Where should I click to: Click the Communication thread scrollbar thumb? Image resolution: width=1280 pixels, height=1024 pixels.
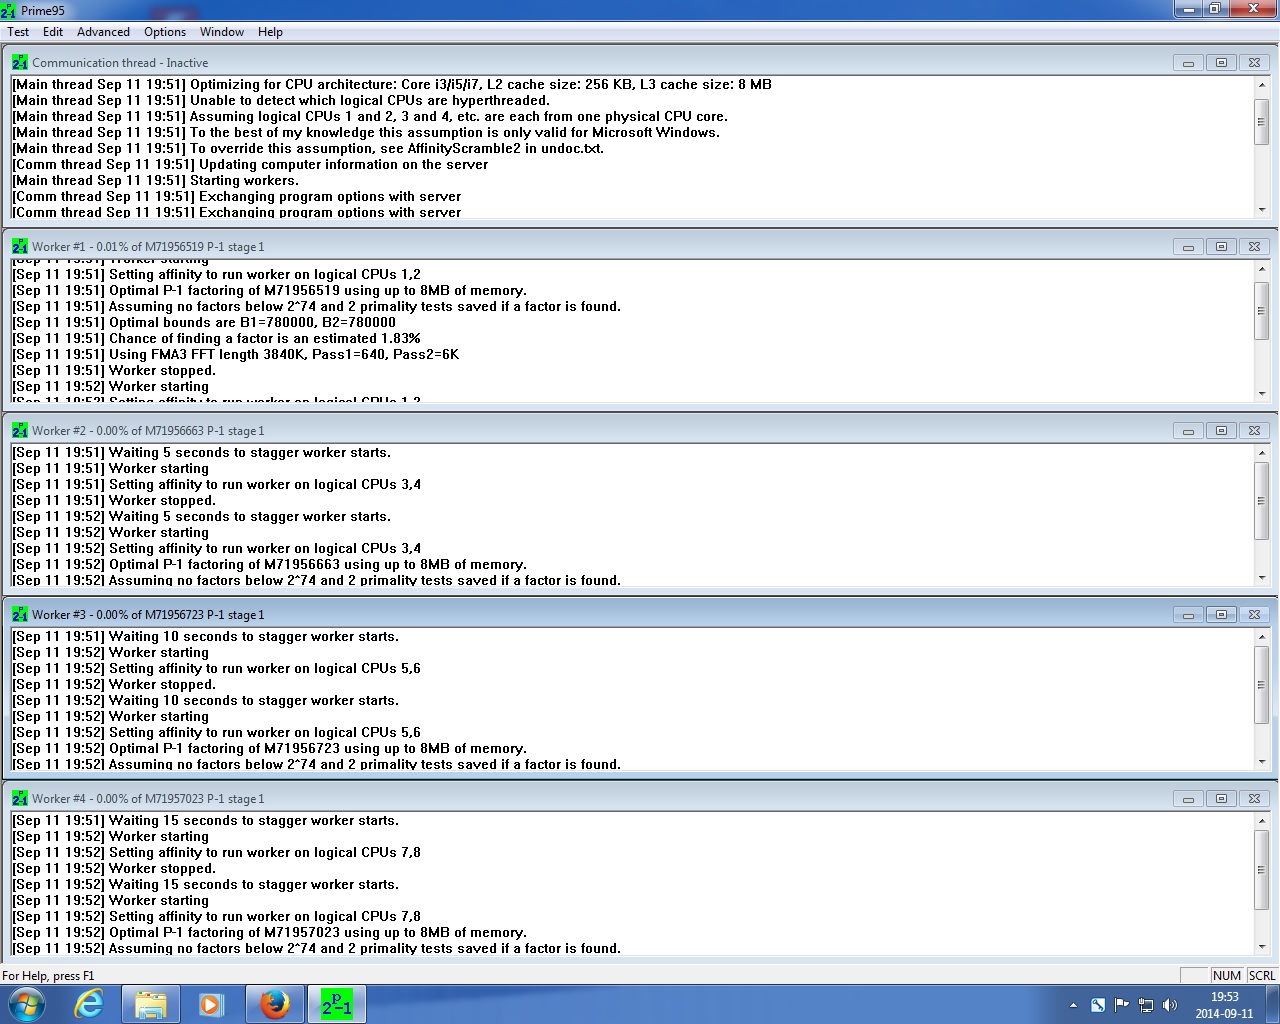point(1262,120)
